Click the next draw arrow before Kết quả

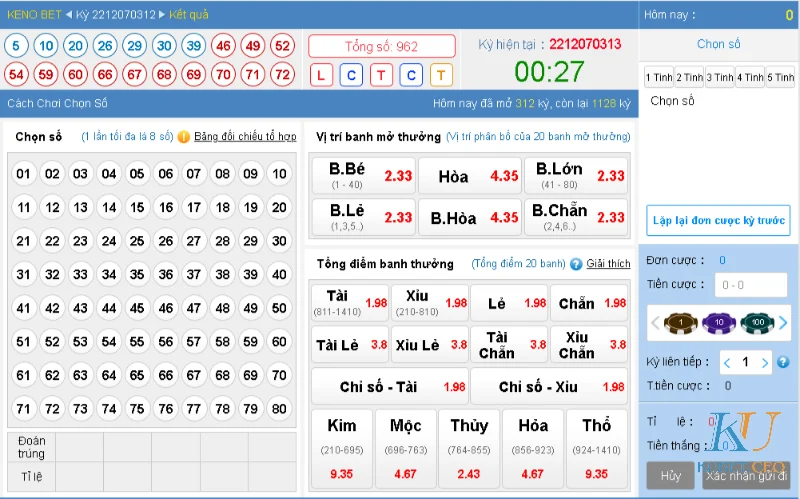[x=161, y=15]
